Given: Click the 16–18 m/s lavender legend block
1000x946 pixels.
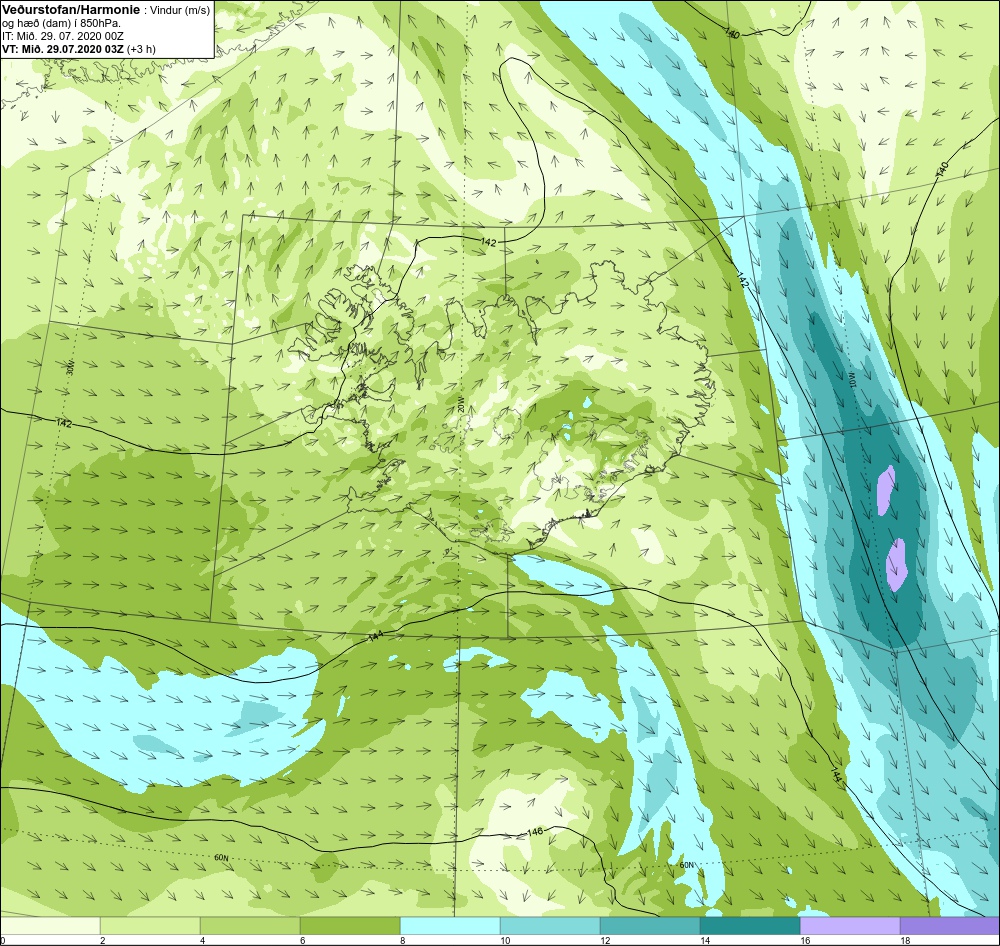Looking at the screenshot, I should (850, 926).
